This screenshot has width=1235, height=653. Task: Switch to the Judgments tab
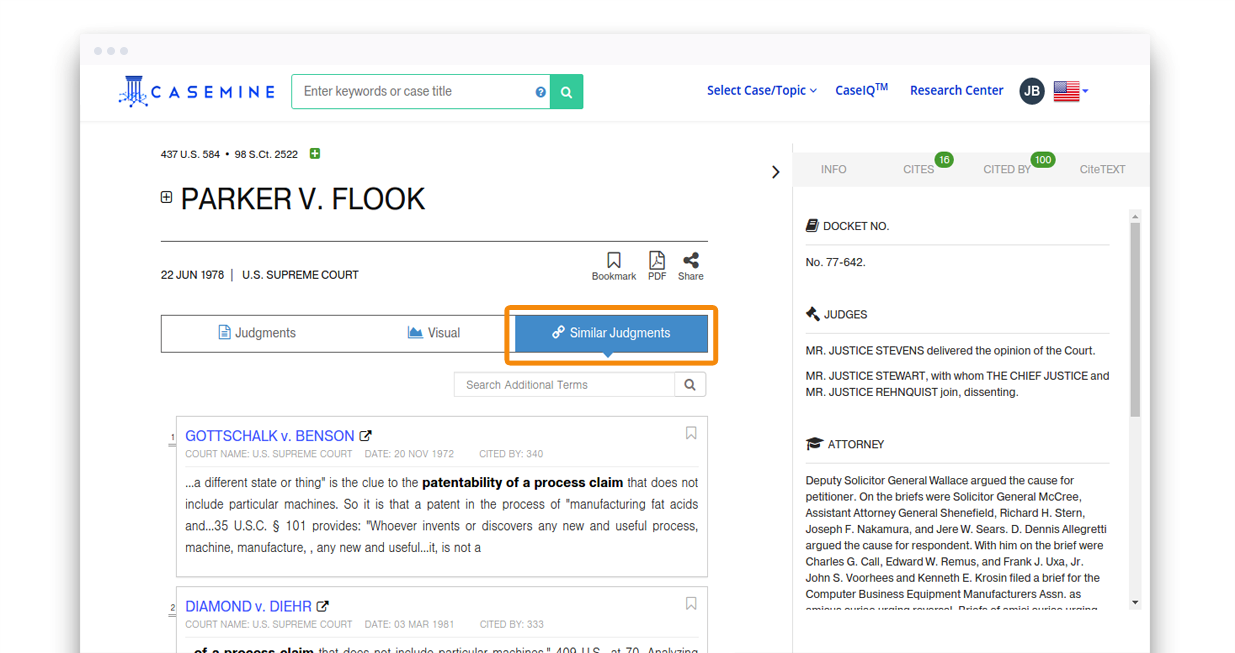coord(257,333)
